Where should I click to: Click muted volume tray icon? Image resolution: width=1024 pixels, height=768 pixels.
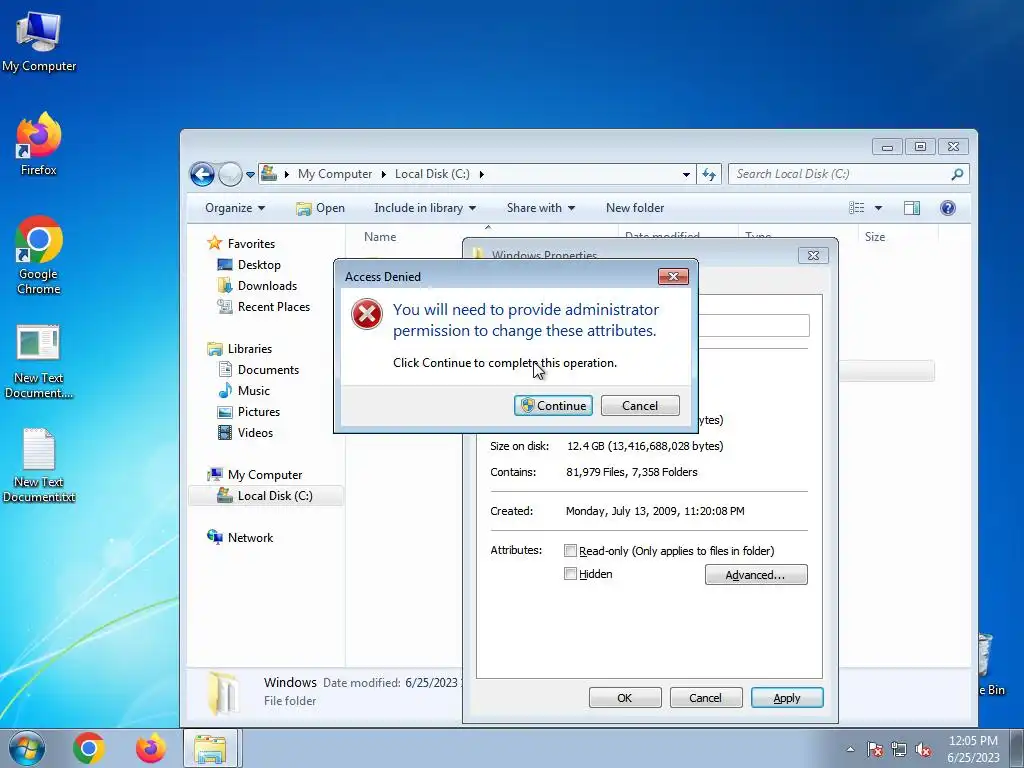coord(923,749)
